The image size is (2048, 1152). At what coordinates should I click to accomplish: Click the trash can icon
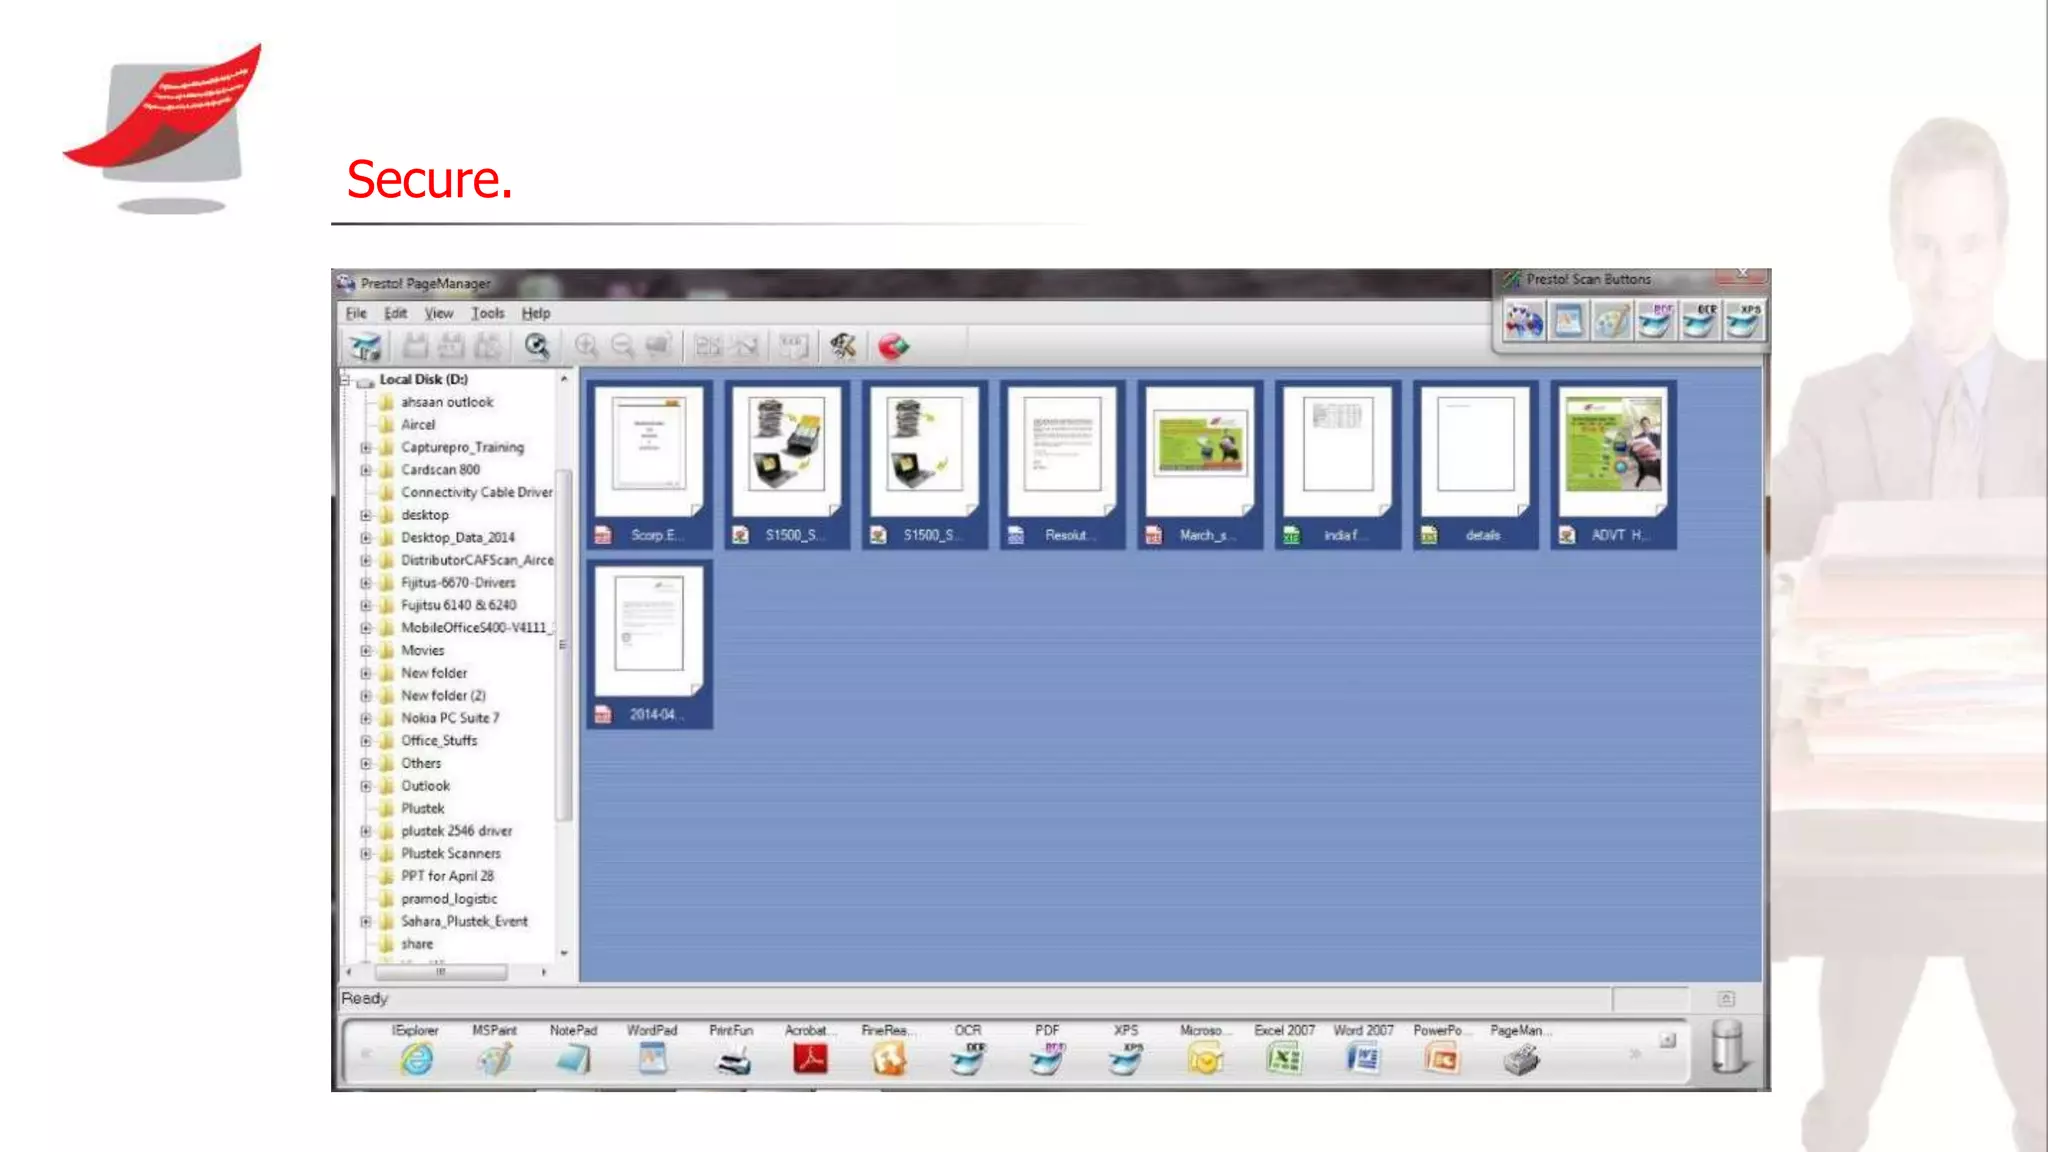click(x=1727, y=1047)
